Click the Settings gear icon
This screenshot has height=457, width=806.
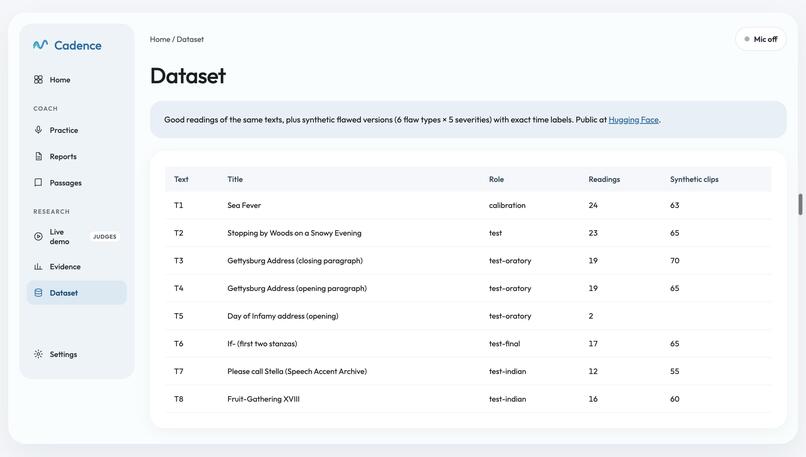38,354
